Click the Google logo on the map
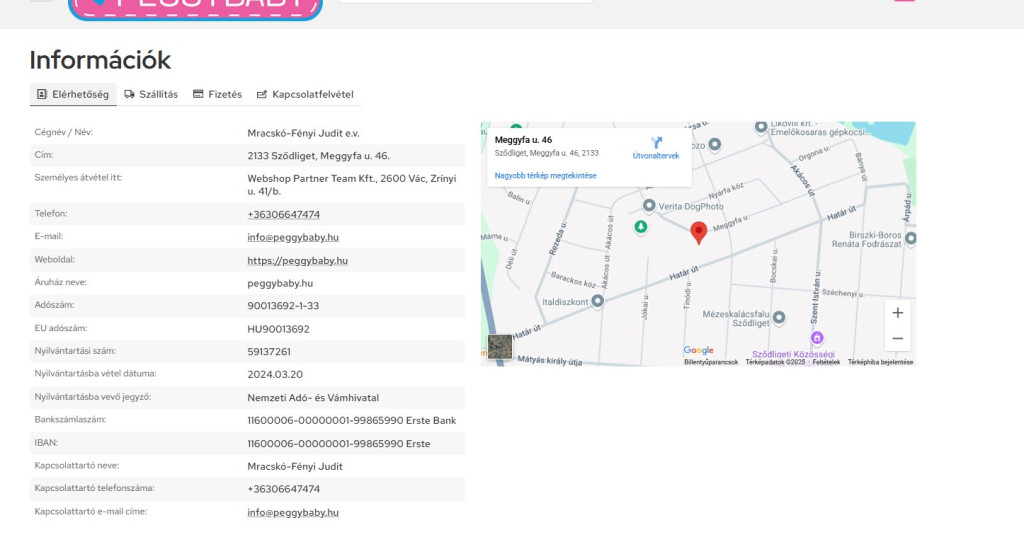Screen dimensions: 1024x537 point(698,350)
